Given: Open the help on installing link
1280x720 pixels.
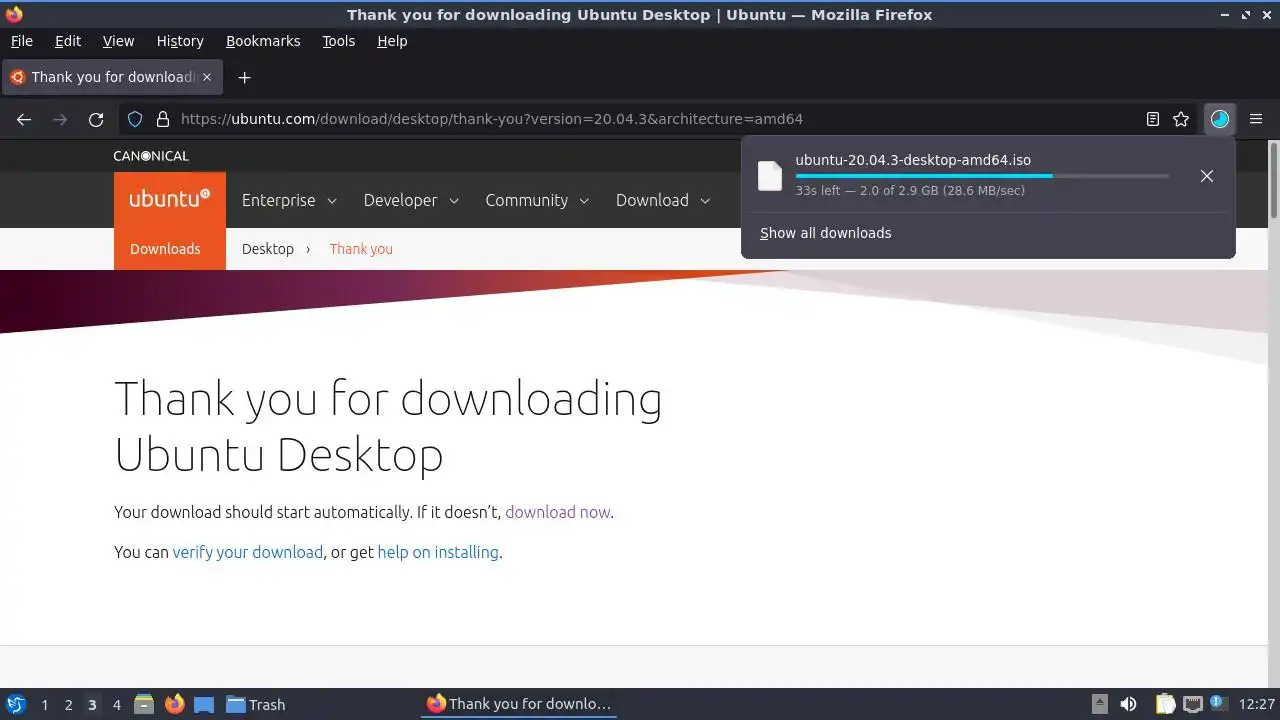Looking at the screenshot, I should pos(438,552).
